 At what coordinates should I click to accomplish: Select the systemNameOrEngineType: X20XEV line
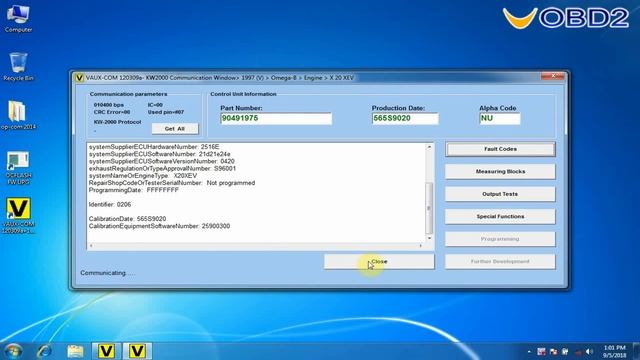[x=143, y=176]
